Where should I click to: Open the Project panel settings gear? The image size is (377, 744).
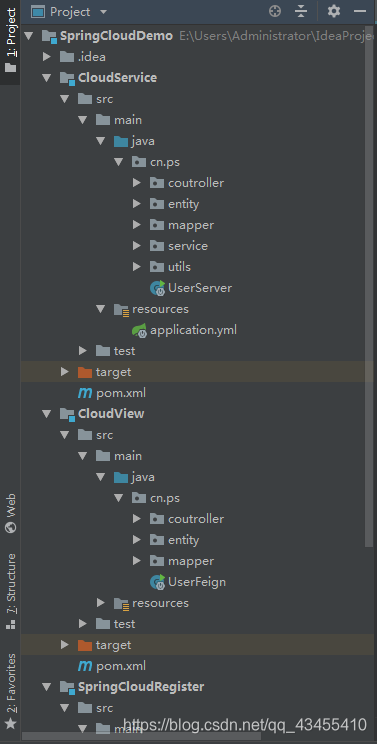(334, 11)
